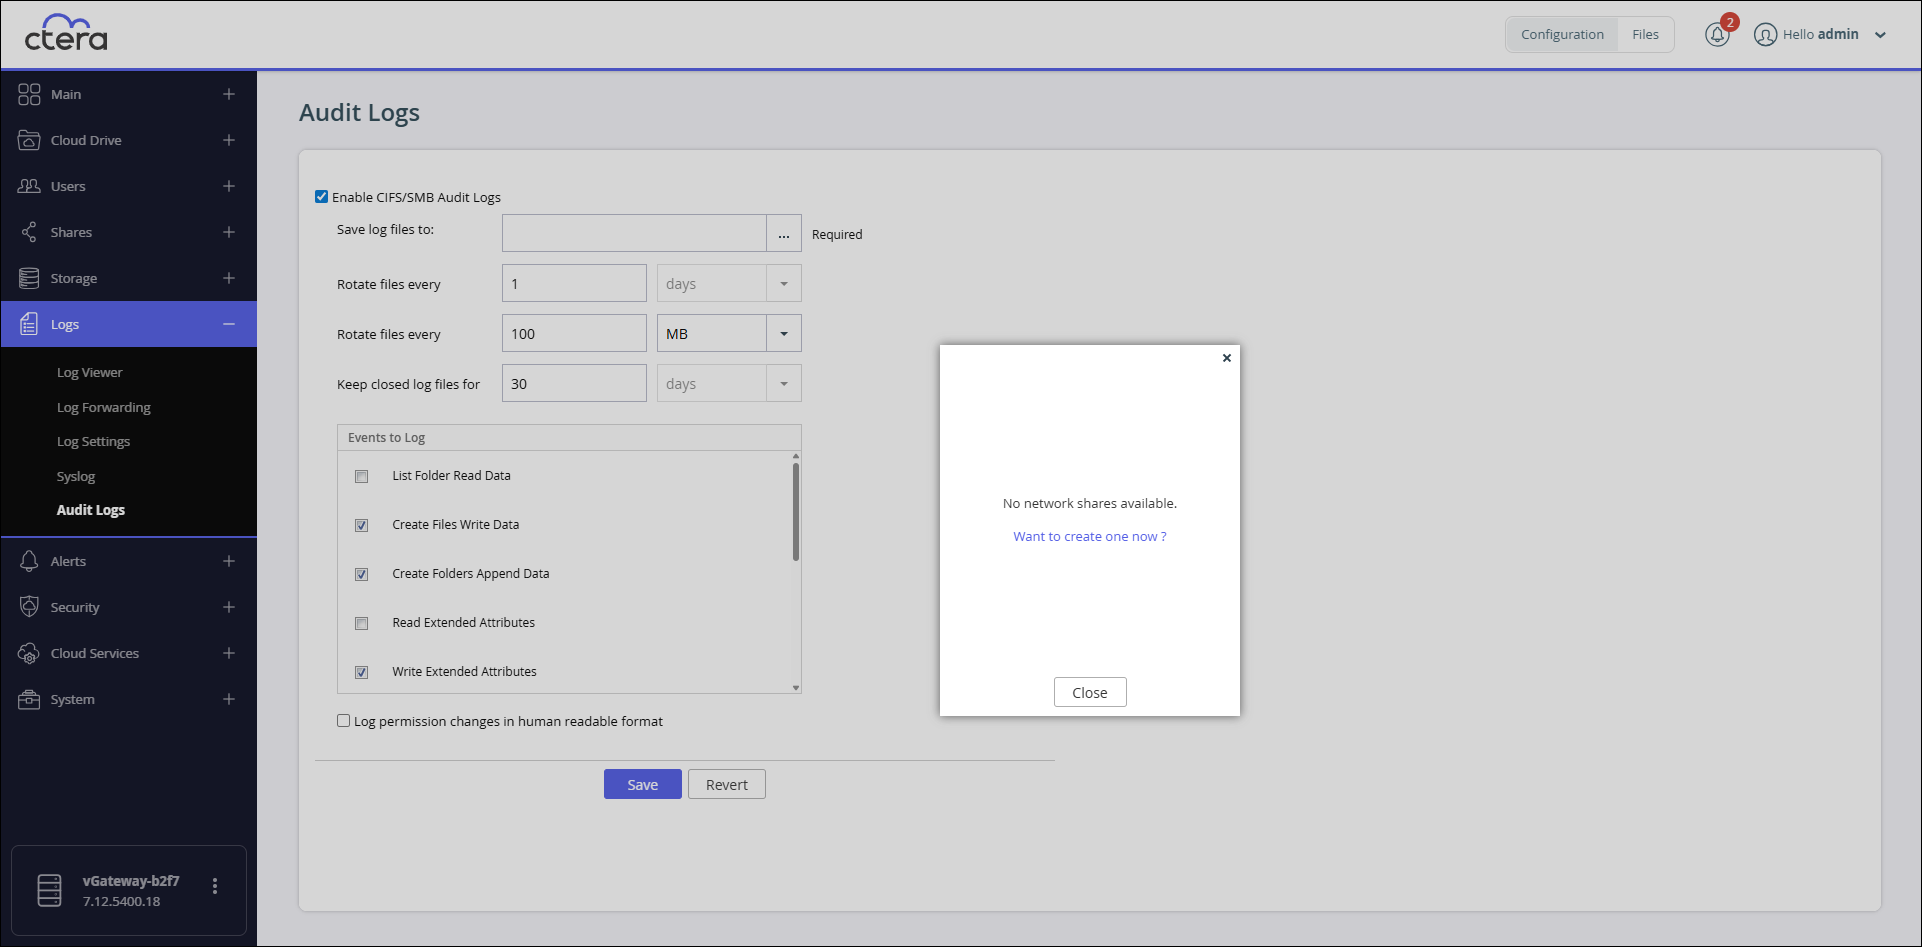1922x947 pixels.
Task: Expand the Cloud Drive section plus
Action: click(229, 140)
